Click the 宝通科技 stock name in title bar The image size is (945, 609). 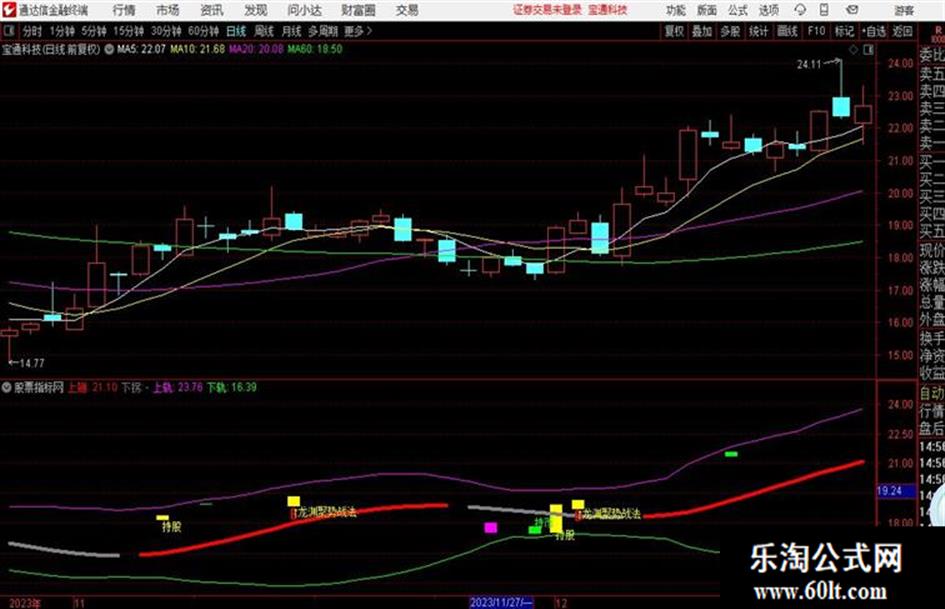pyautogui.click(x=608, y=10)
